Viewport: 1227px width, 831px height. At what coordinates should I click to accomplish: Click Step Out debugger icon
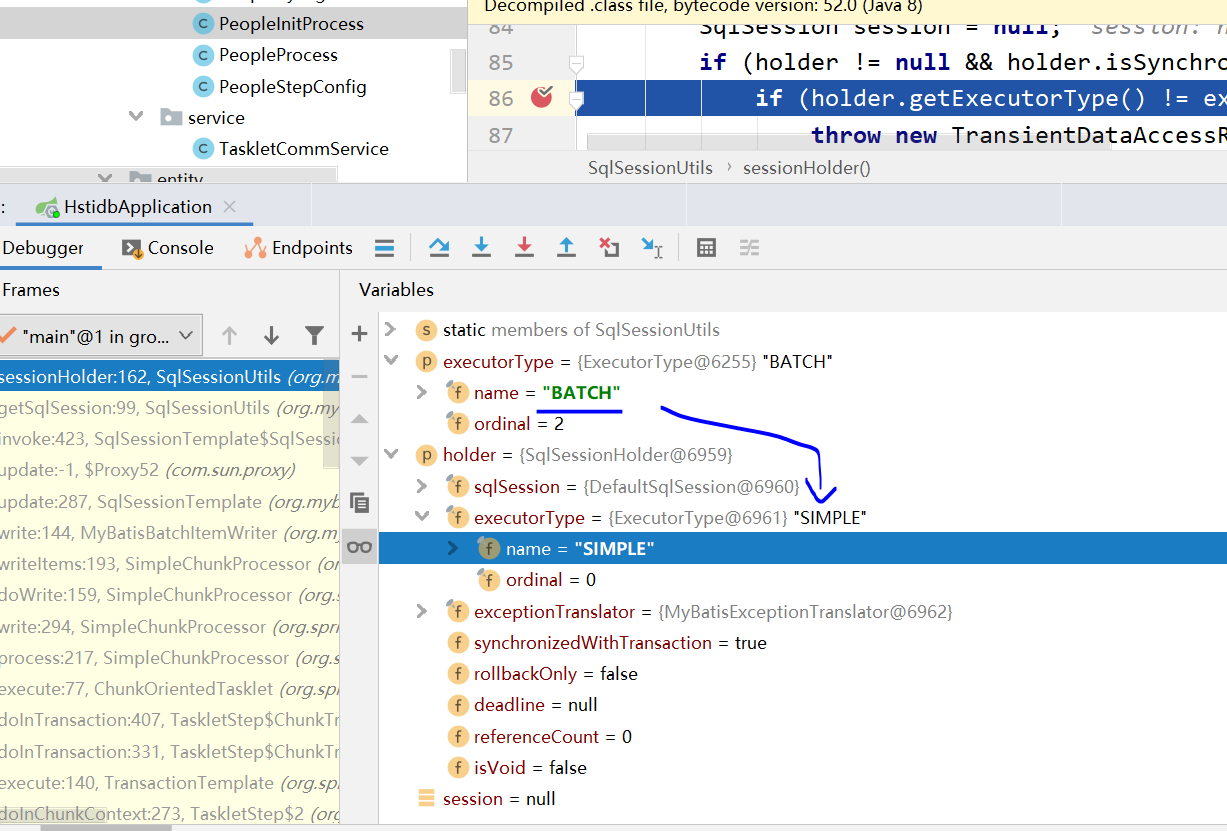tap(566, 247)
